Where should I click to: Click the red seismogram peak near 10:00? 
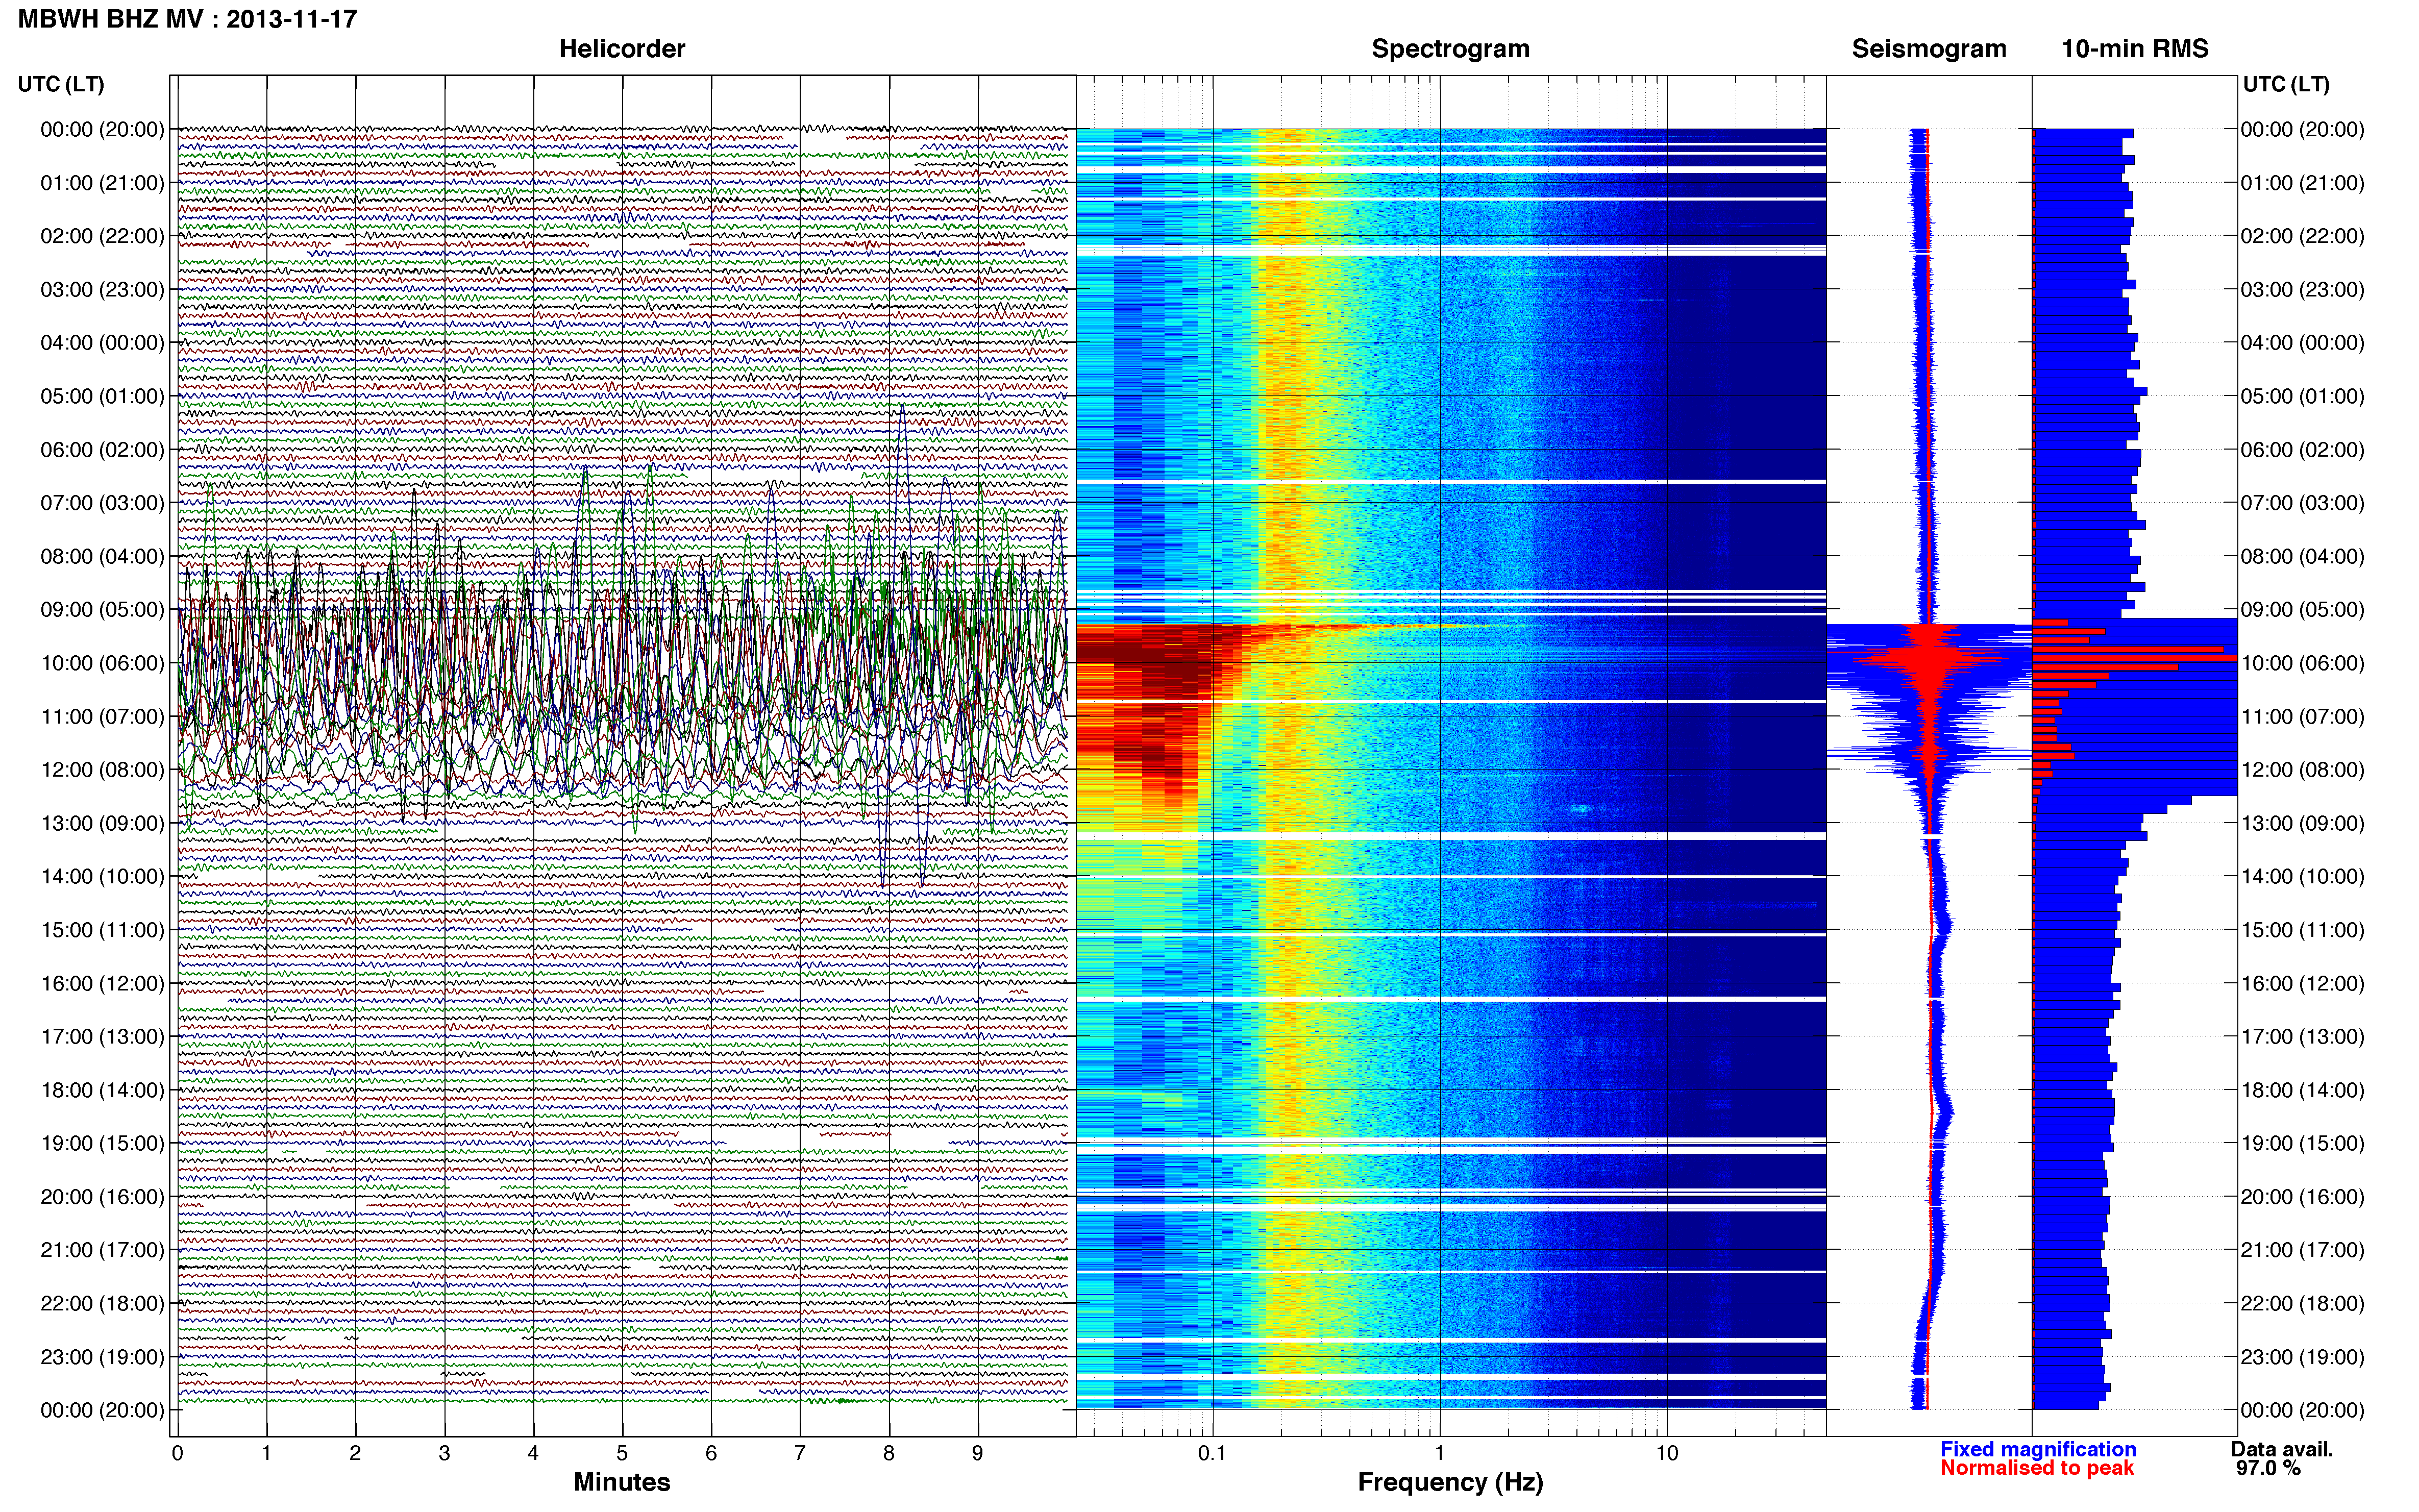coord(1929,660)
